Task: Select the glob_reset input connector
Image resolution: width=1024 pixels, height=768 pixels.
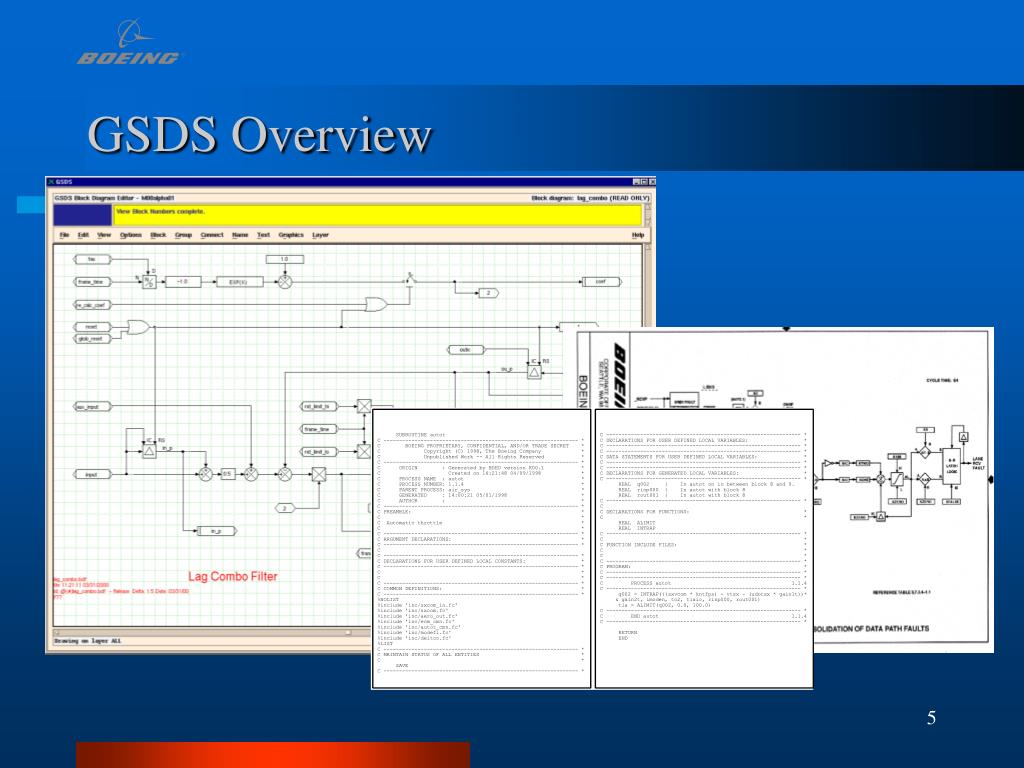Action: tap(92, 339)
